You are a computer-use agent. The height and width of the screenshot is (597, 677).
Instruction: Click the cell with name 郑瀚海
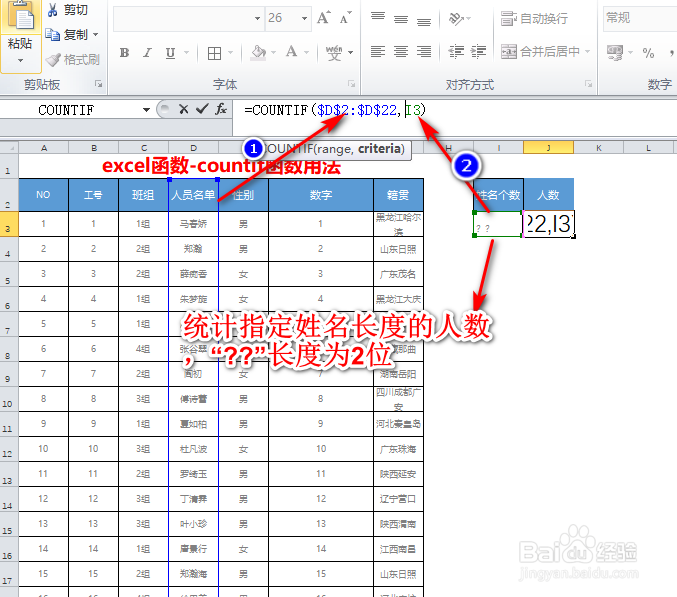coord(193,574)
